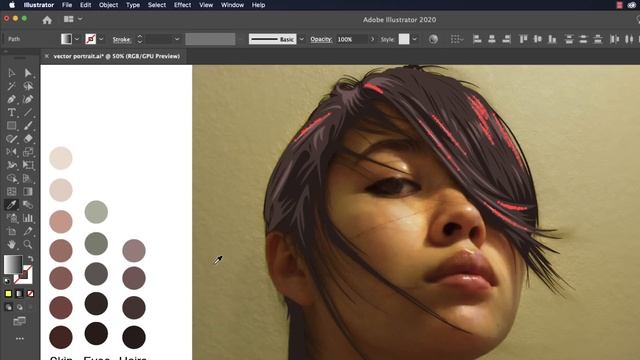The image size is (640, 360).
Task: Open the Basic brush definition dropdown
Action: pyautogui.click(x=301, y=39)
